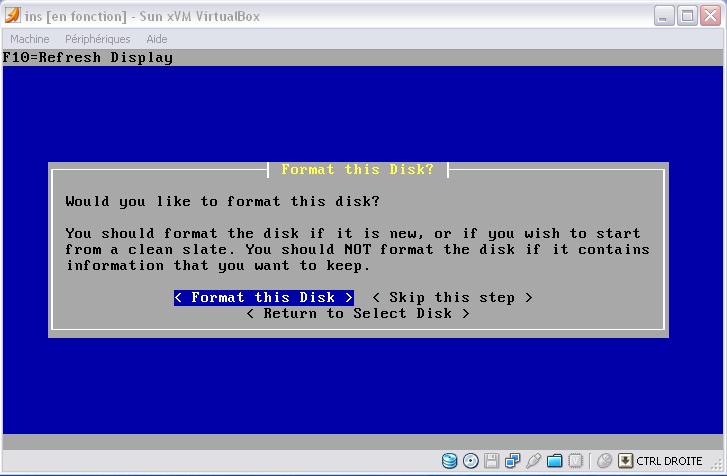This screenshot has width=727, height=476.
Task: Minimize the VirtualBox window
Action: coord(664,16)
